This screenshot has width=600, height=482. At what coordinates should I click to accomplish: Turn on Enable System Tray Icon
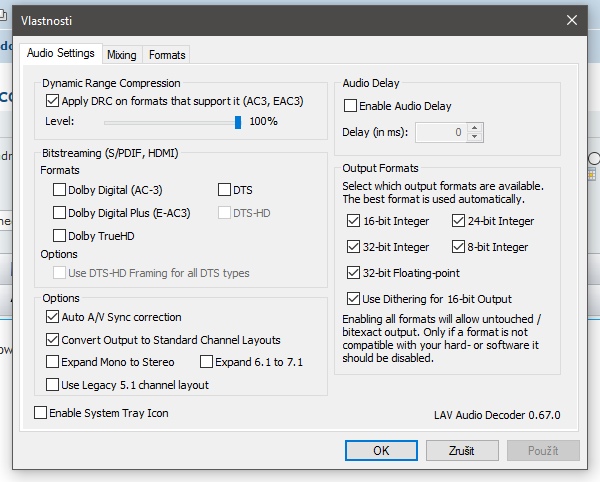tap(41, 413)
